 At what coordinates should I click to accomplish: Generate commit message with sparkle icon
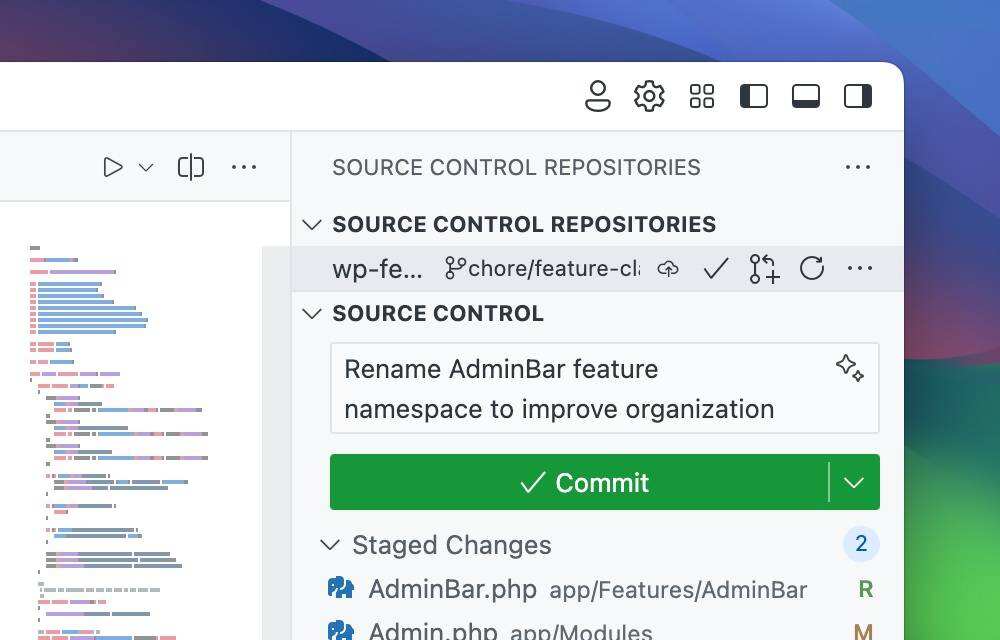pos(850,368)
